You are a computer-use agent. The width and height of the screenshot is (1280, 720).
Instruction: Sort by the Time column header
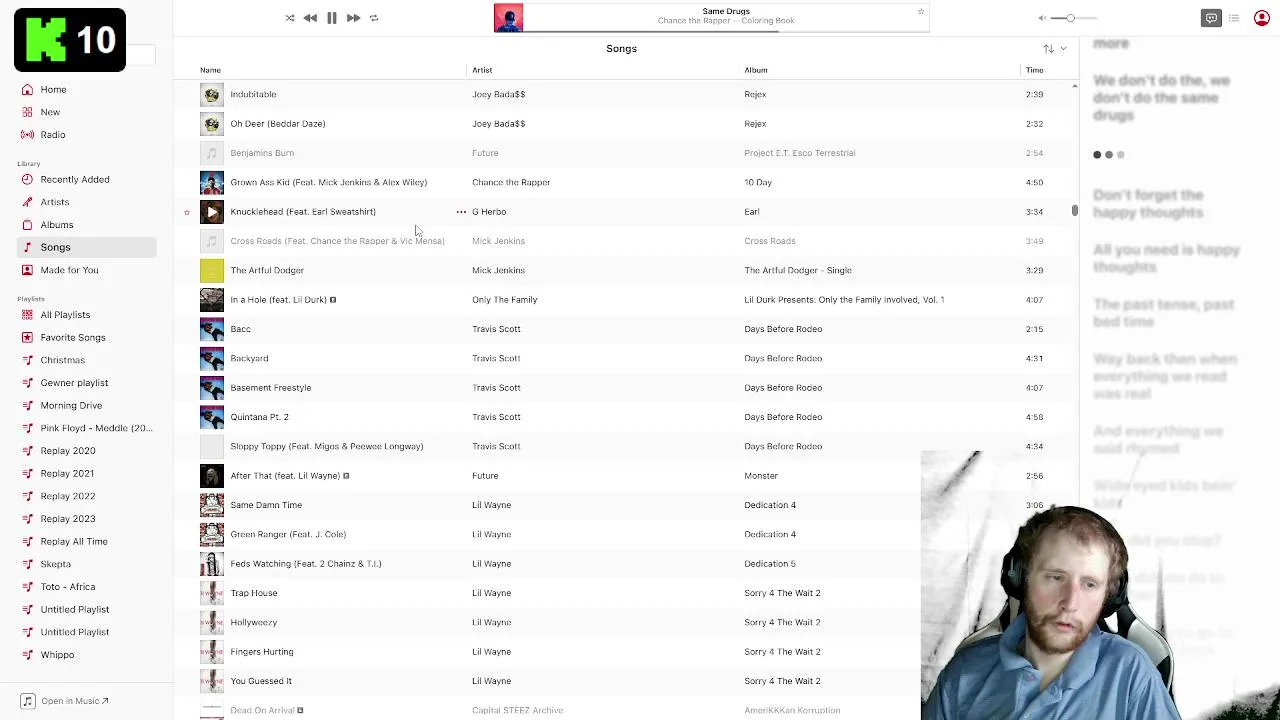[1034, 70]
